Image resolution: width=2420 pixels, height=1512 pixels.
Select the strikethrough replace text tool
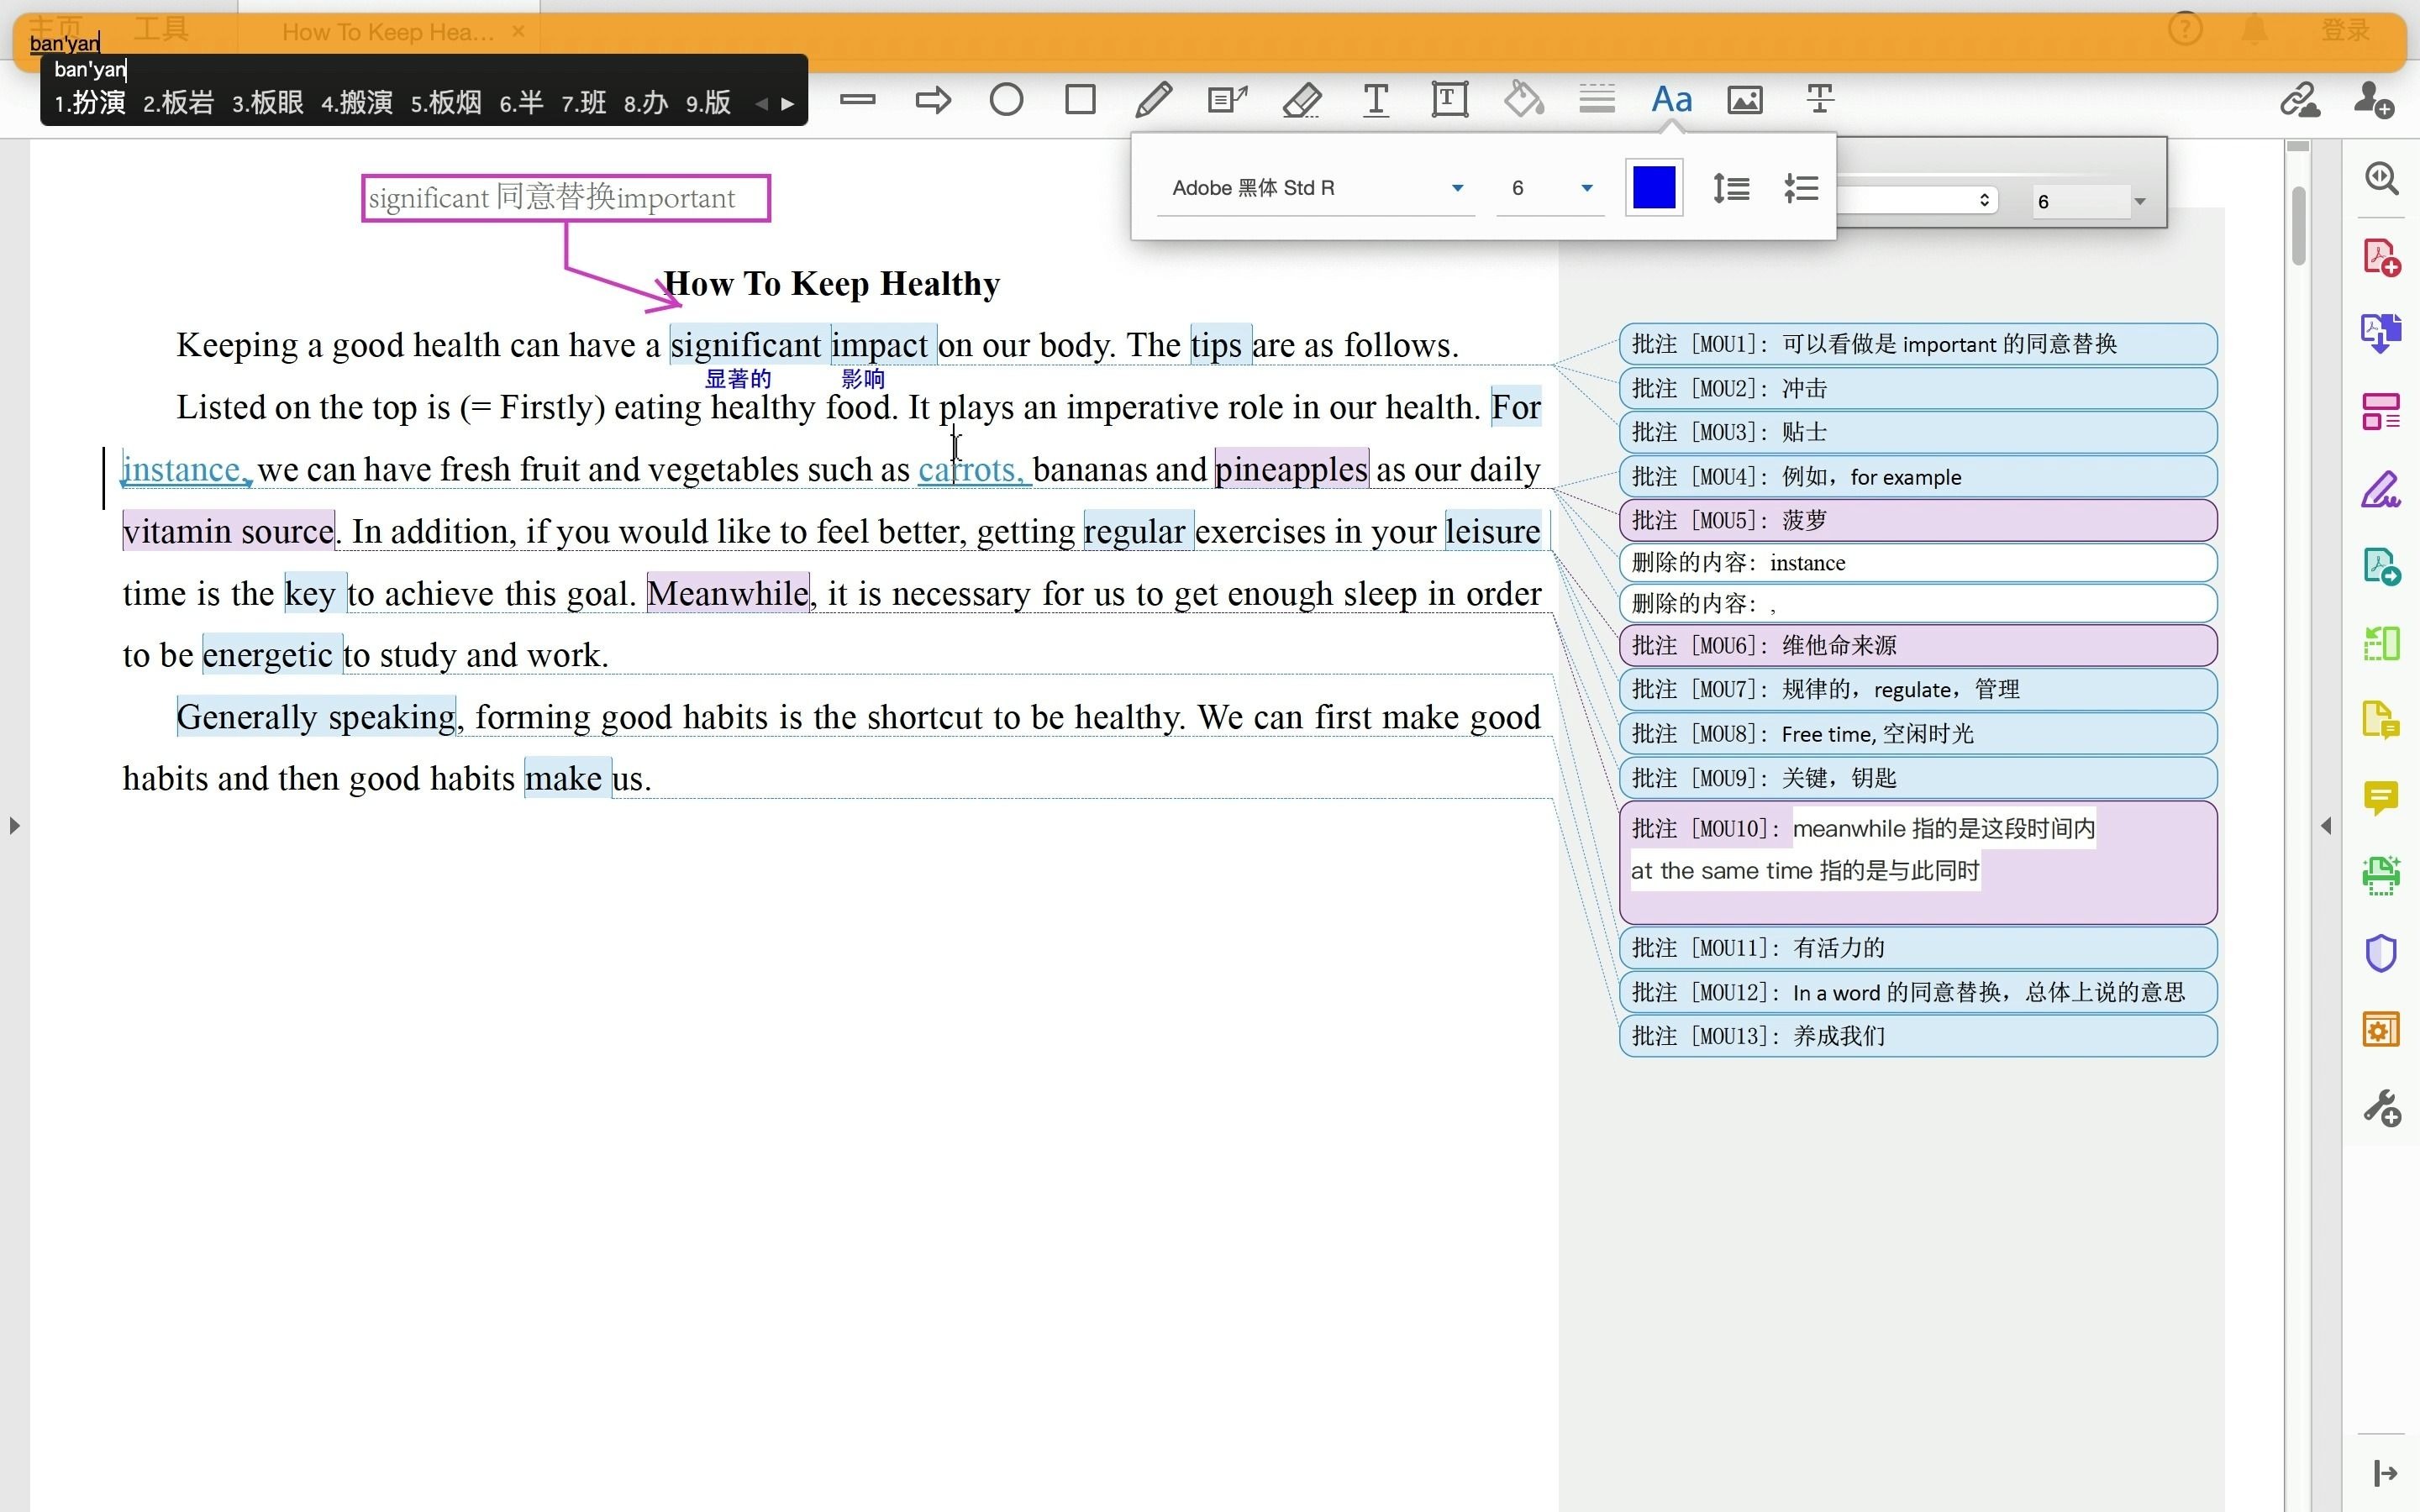click(x=1819, y=99)
